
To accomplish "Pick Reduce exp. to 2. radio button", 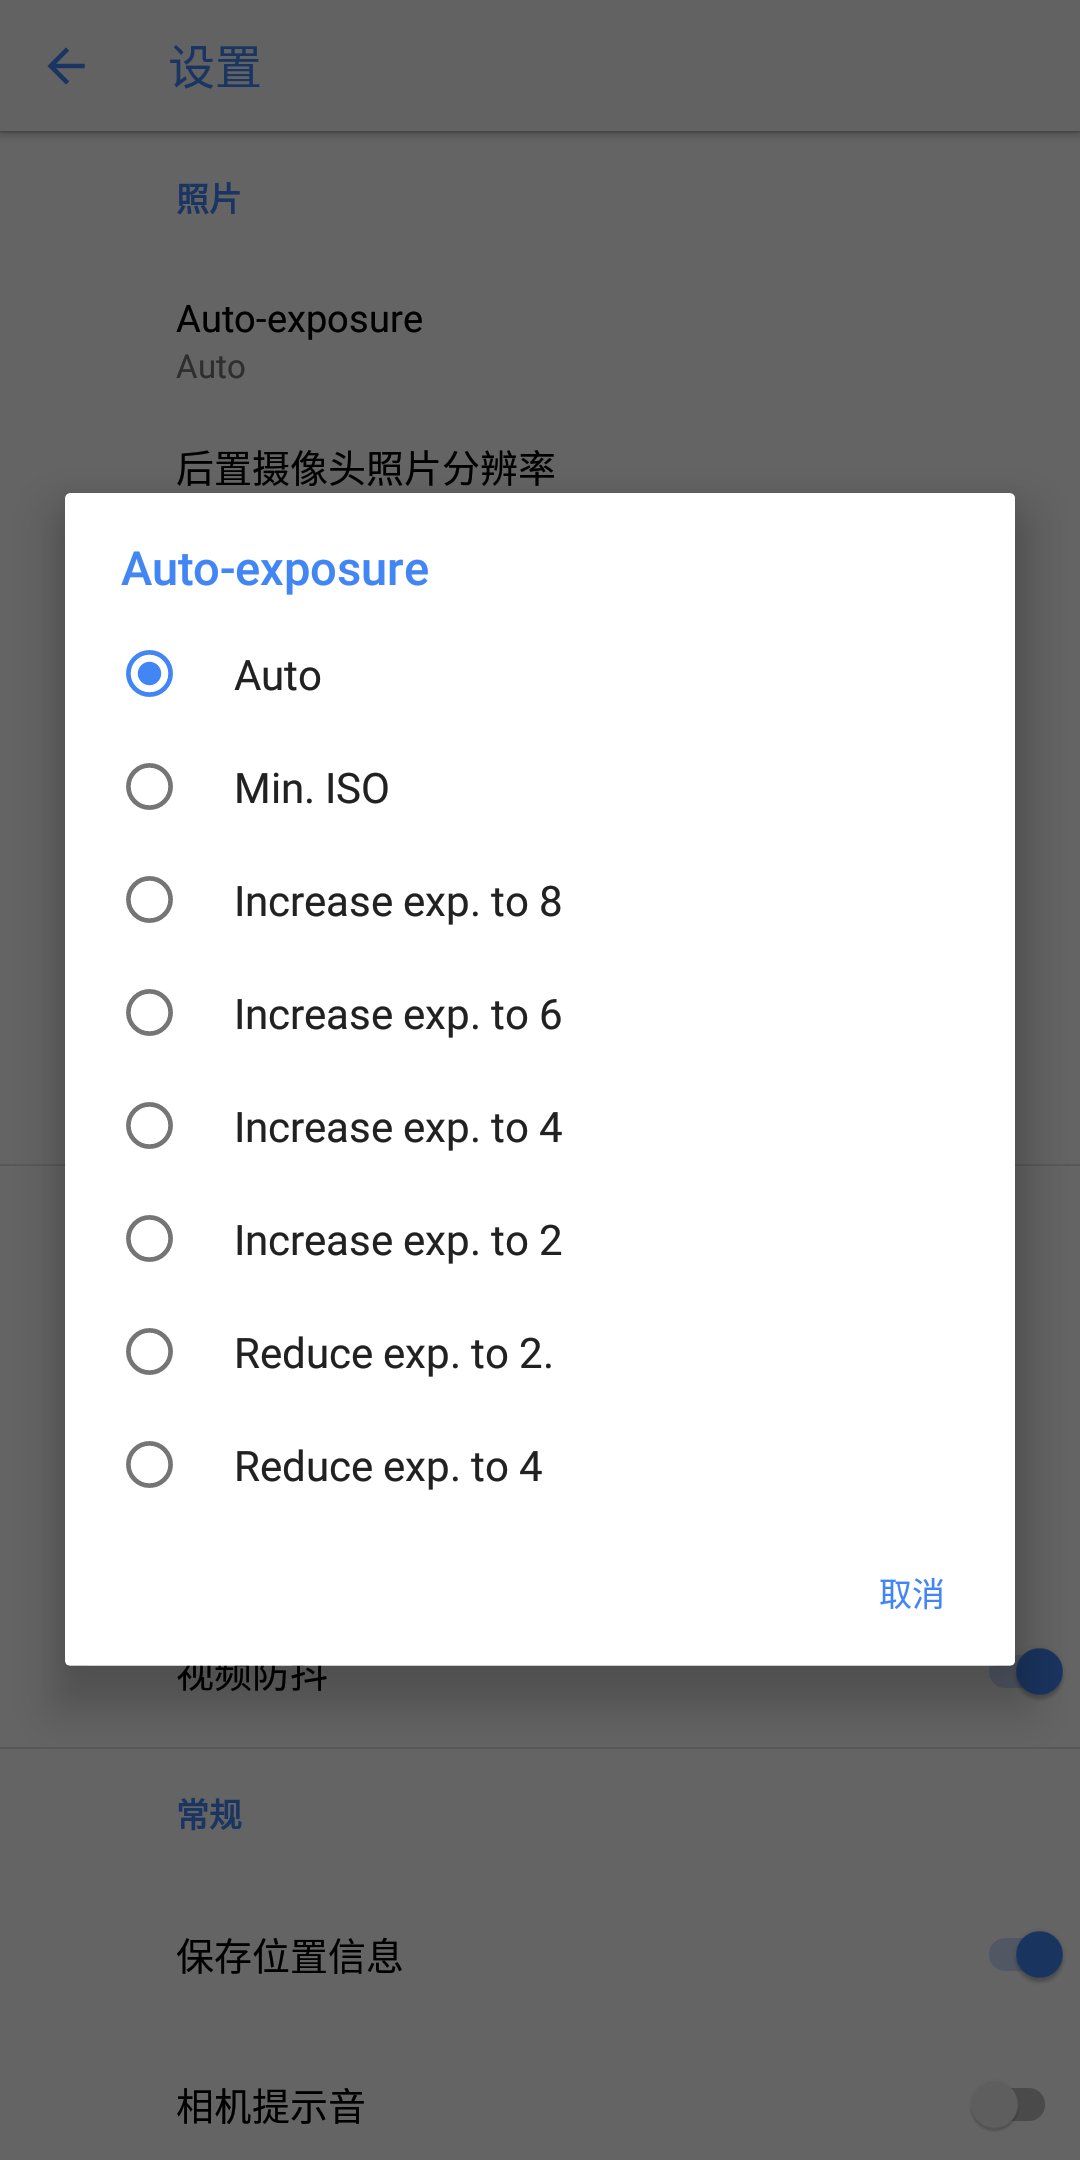I will pos(150,1352).
